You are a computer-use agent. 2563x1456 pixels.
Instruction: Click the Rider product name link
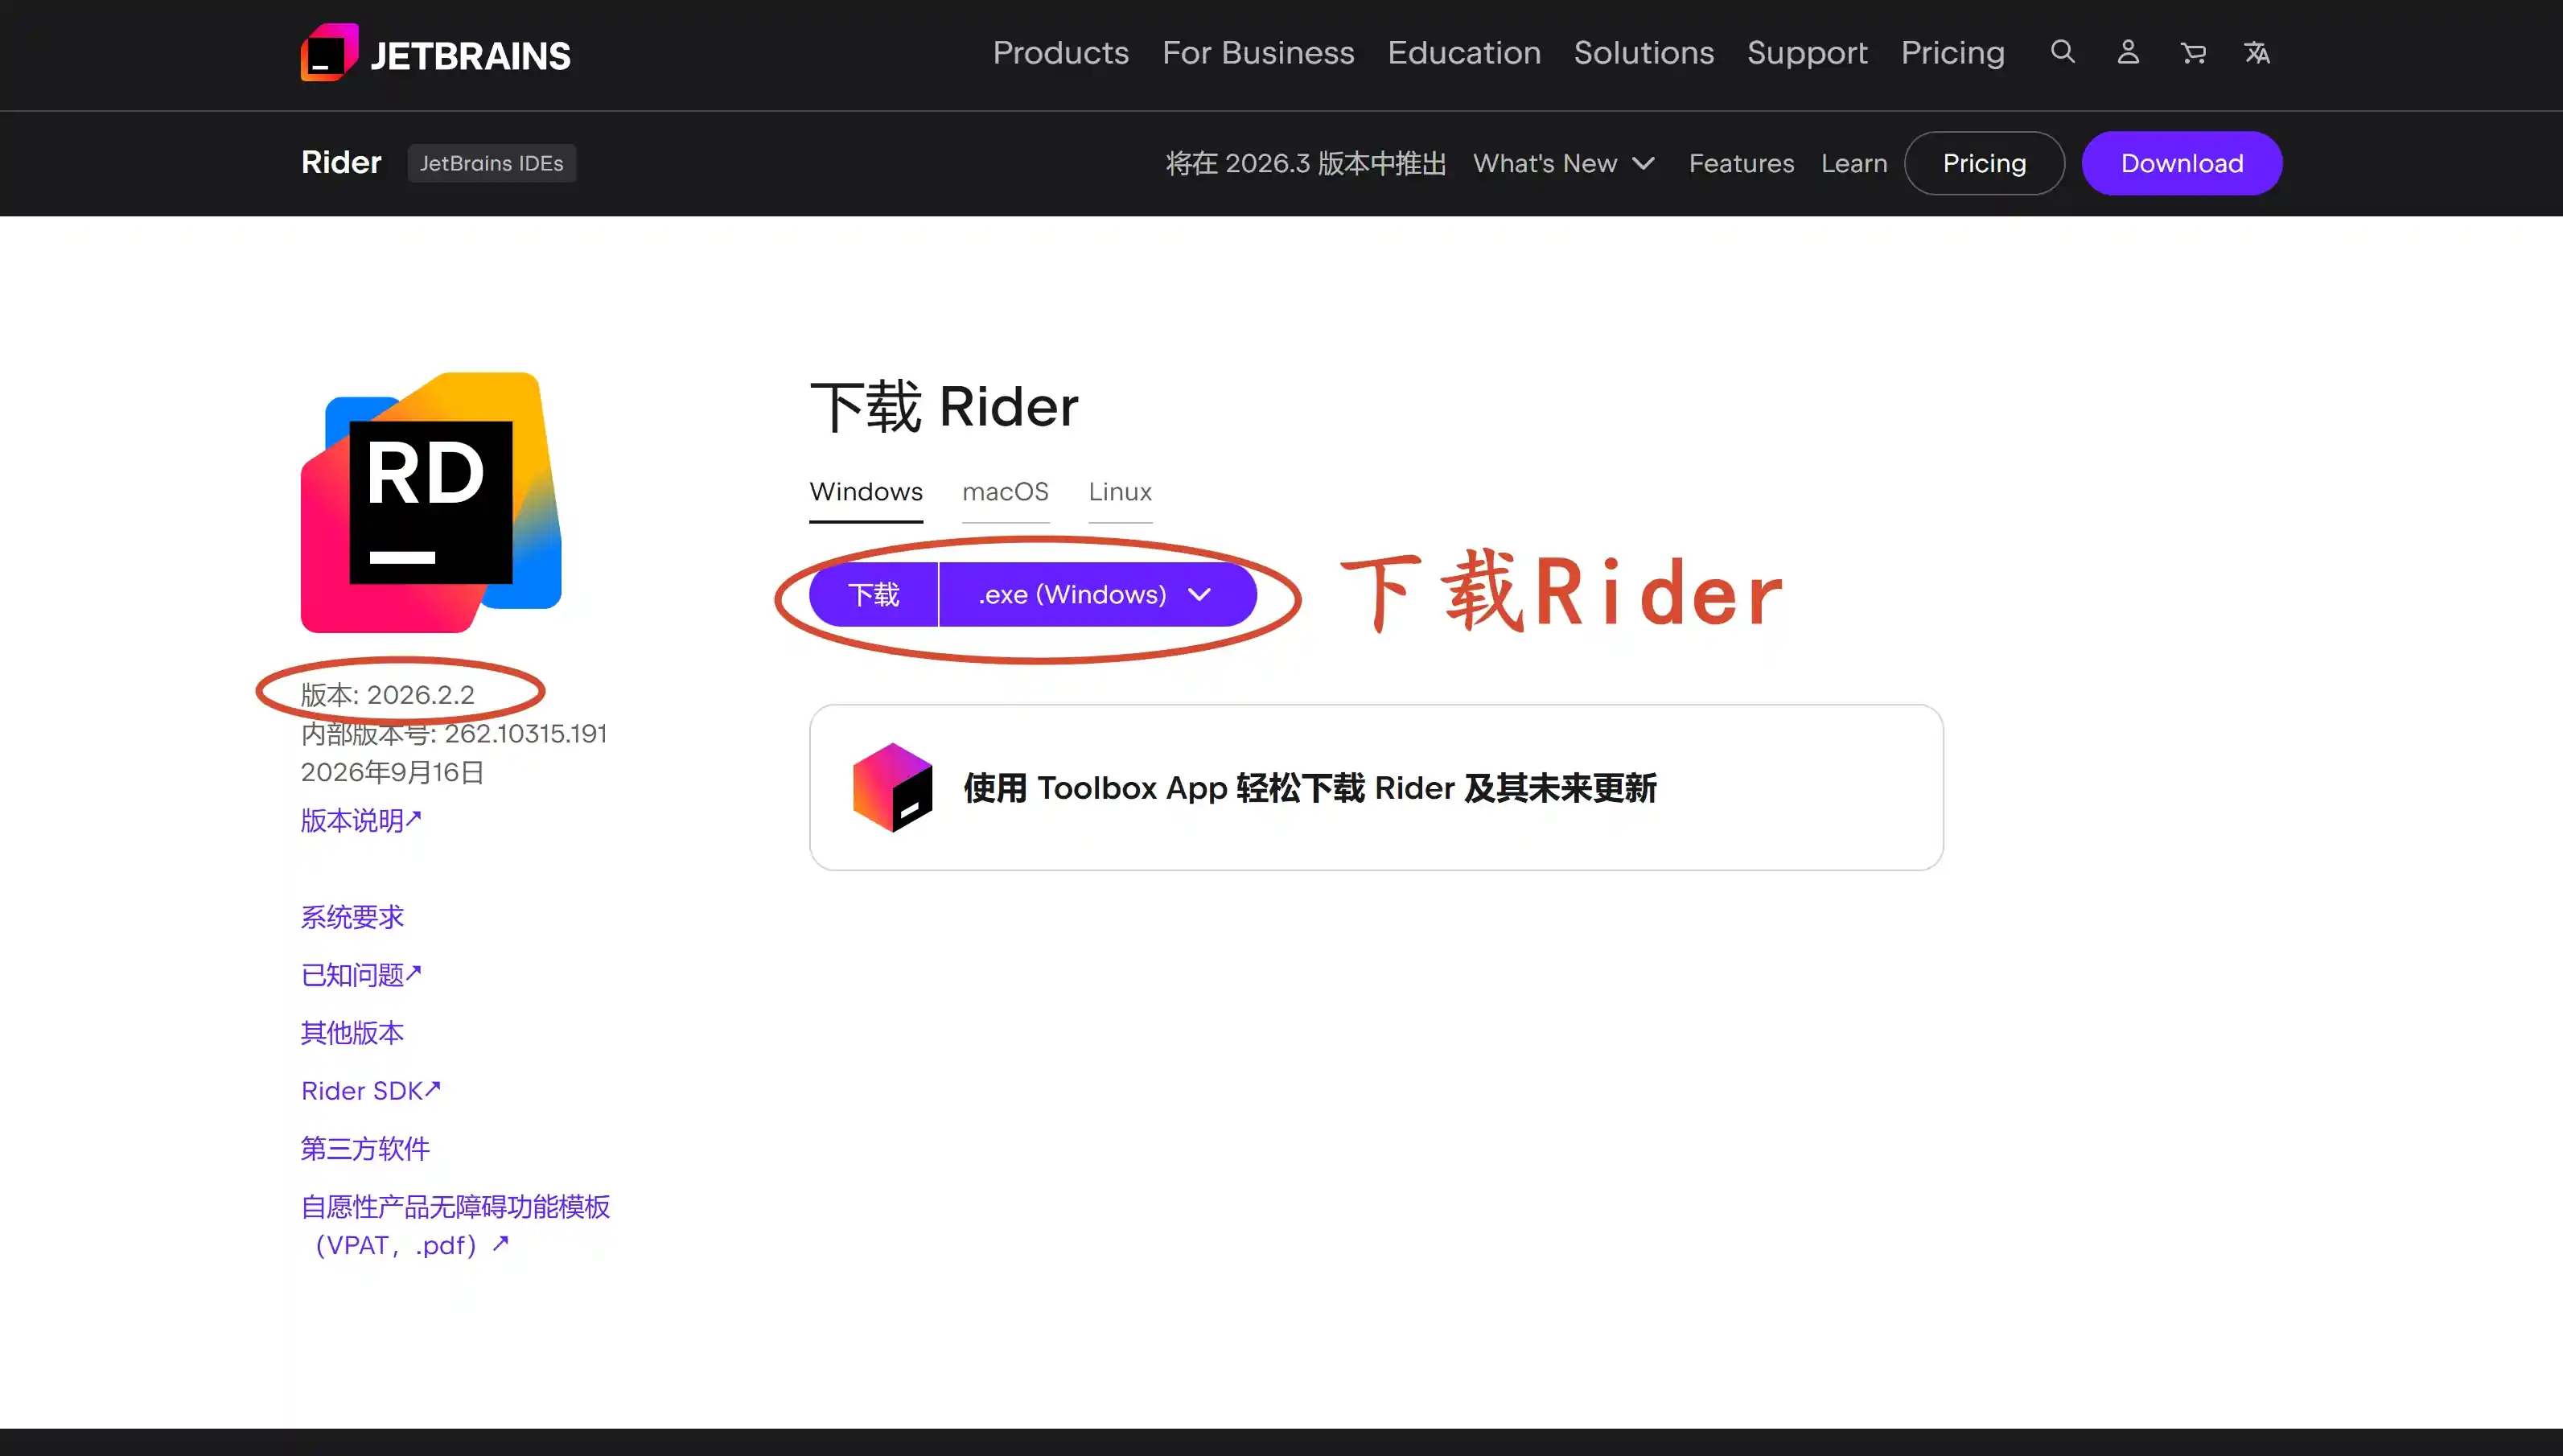tap(341, 162)
